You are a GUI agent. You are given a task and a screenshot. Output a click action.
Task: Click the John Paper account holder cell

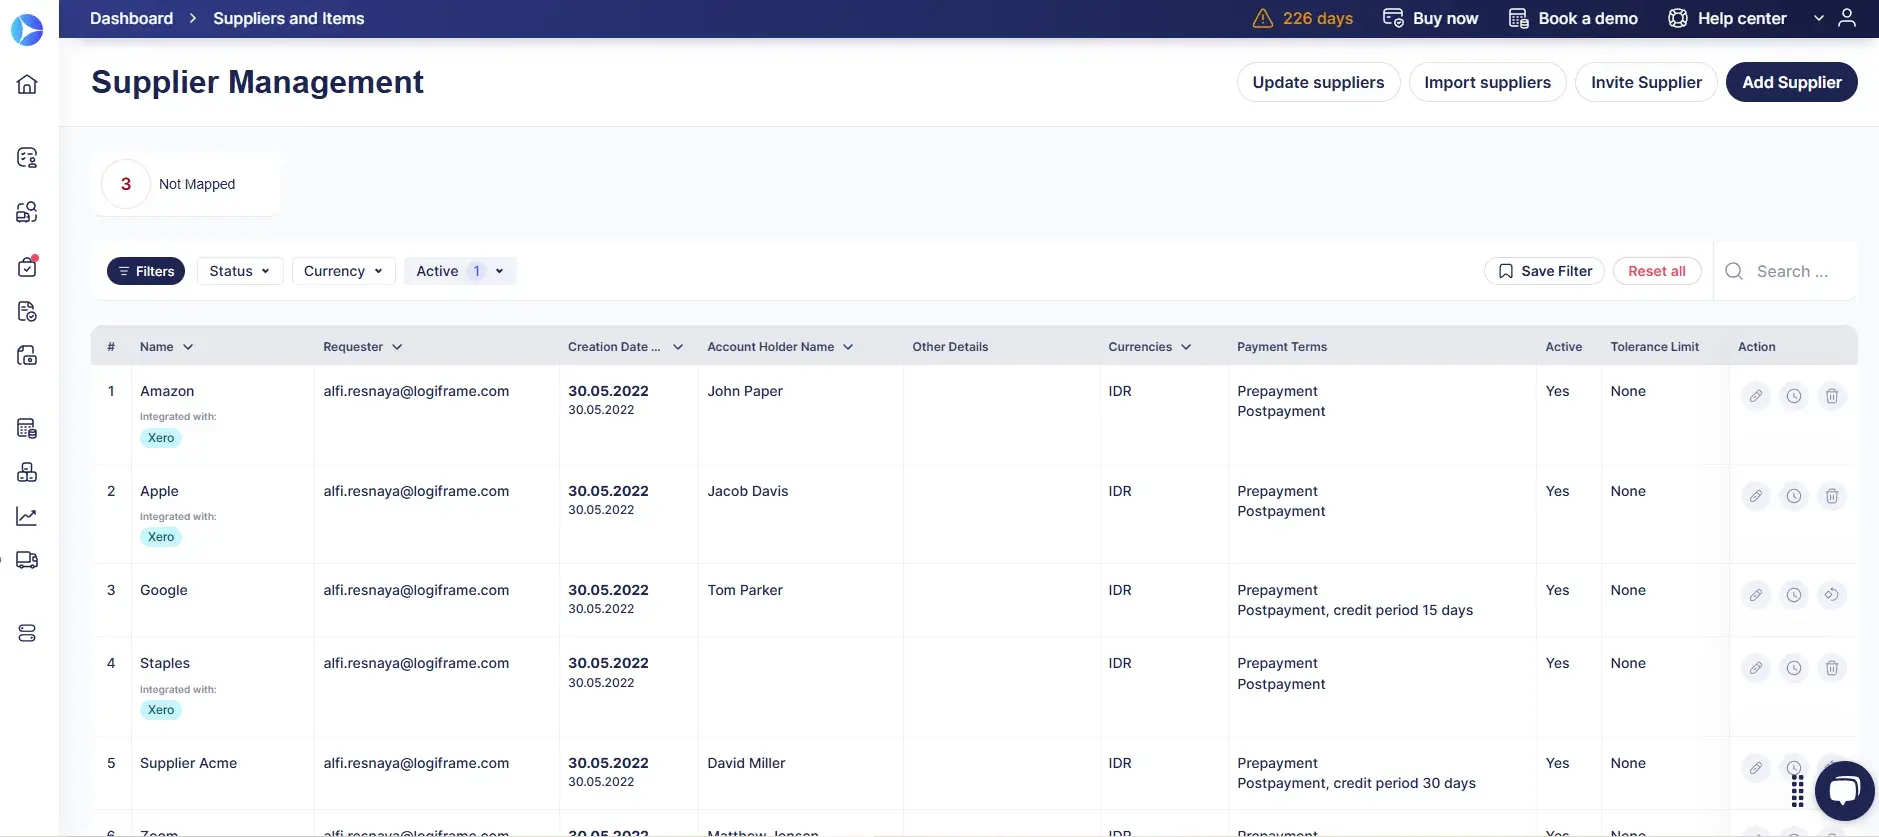pos(745,391)
